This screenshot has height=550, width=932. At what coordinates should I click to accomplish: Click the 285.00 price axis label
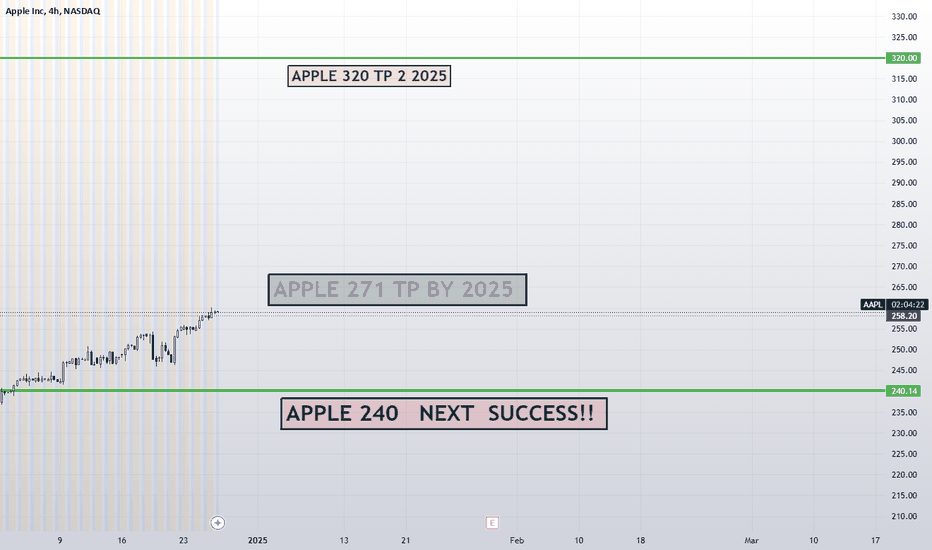[x=904, y=203]
